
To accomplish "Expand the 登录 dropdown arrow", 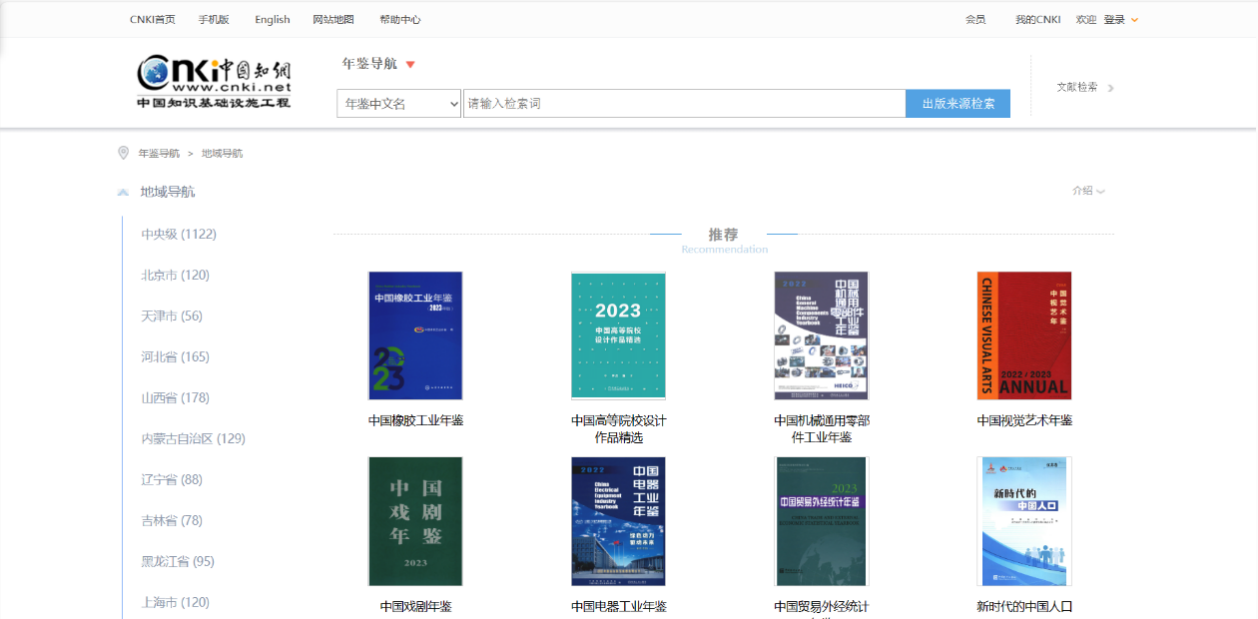I will pyautogui.click(x=1134, y=20).
